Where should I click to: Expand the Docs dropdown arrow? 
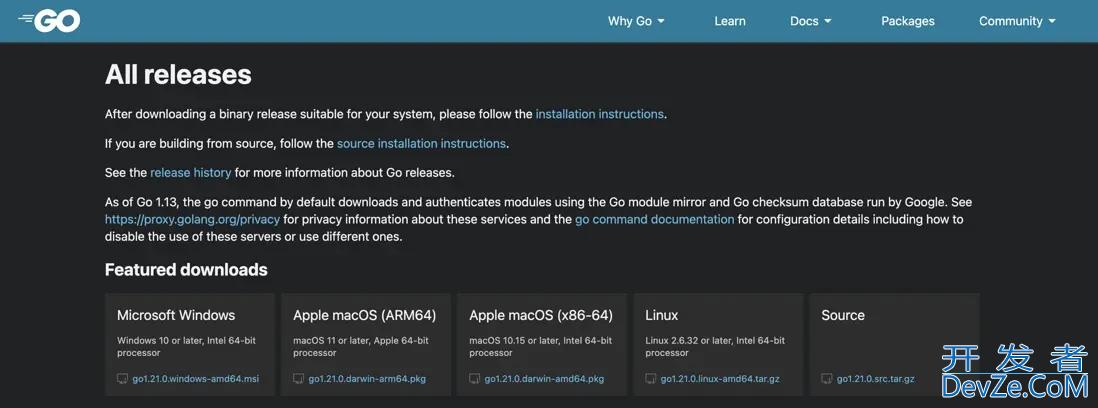click(x=828, y=22)
